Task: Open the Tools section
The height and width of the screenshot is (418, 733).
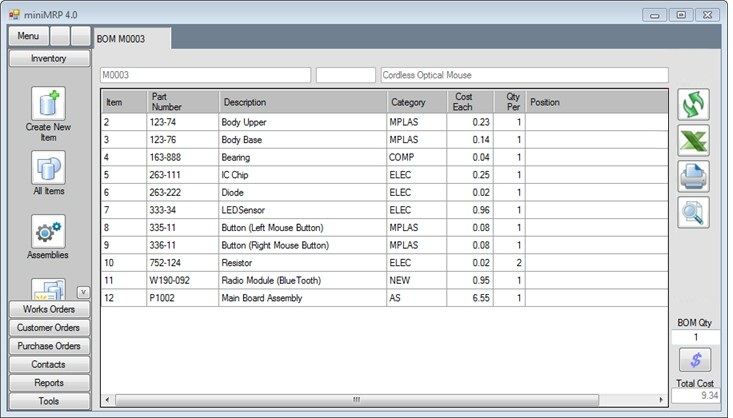Action: click(x=48, y=401)
